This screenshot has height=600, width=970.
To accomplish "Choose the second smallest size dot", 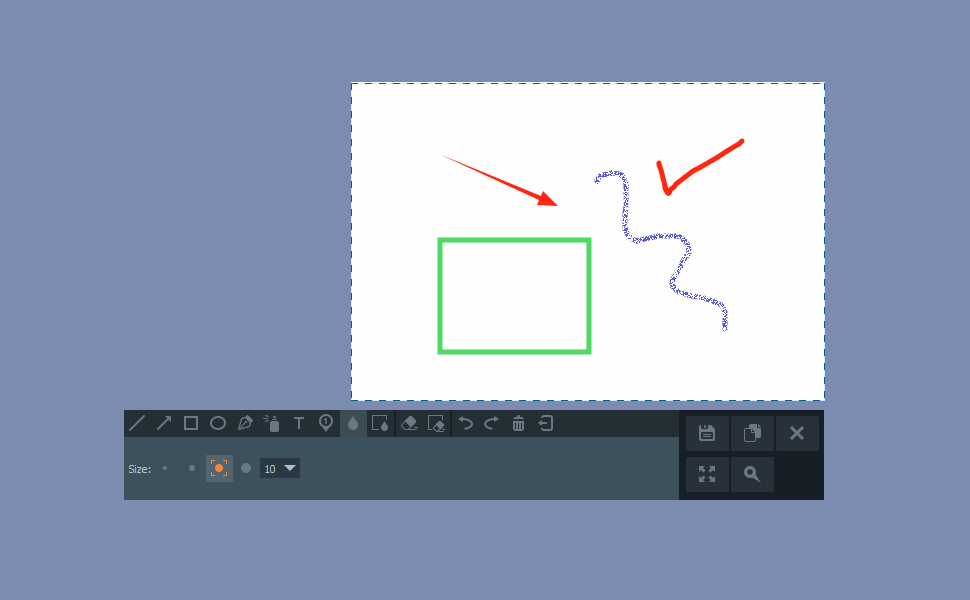I will coord(192,468).
